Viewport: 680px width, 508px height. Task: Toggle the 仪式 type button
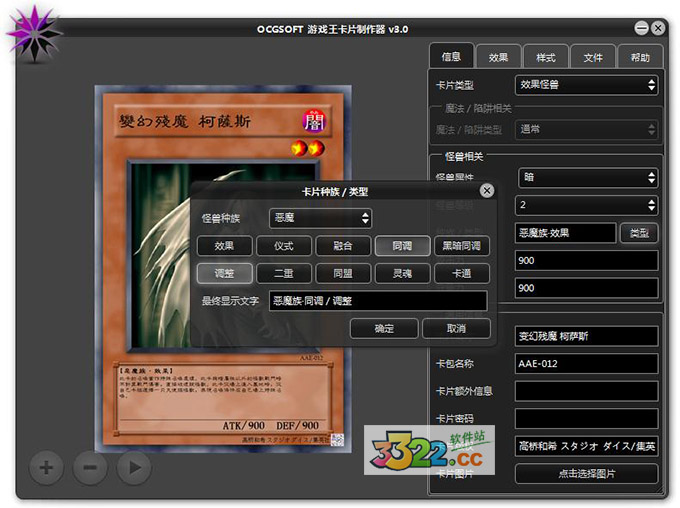pyautogui.click(x=284, y=246)
